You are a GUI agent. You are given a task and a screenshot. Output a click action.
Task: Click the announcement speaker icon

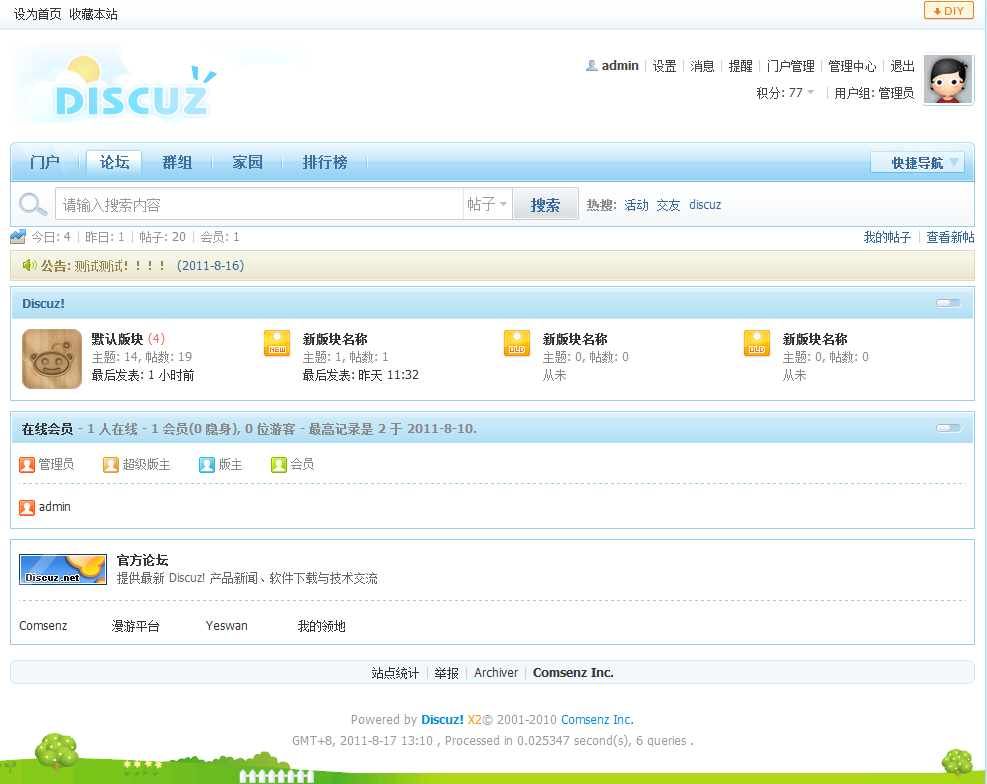pos(30,266)
